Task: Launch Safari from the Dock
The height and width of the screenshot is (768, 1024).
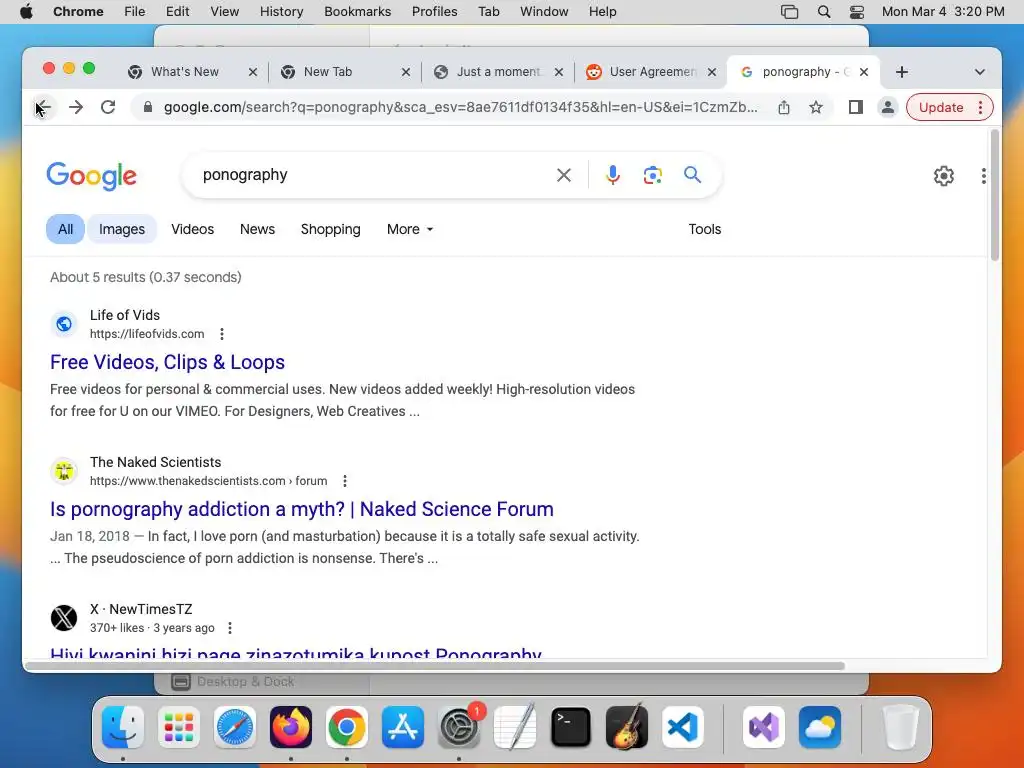Action: (x=235, y=726)
